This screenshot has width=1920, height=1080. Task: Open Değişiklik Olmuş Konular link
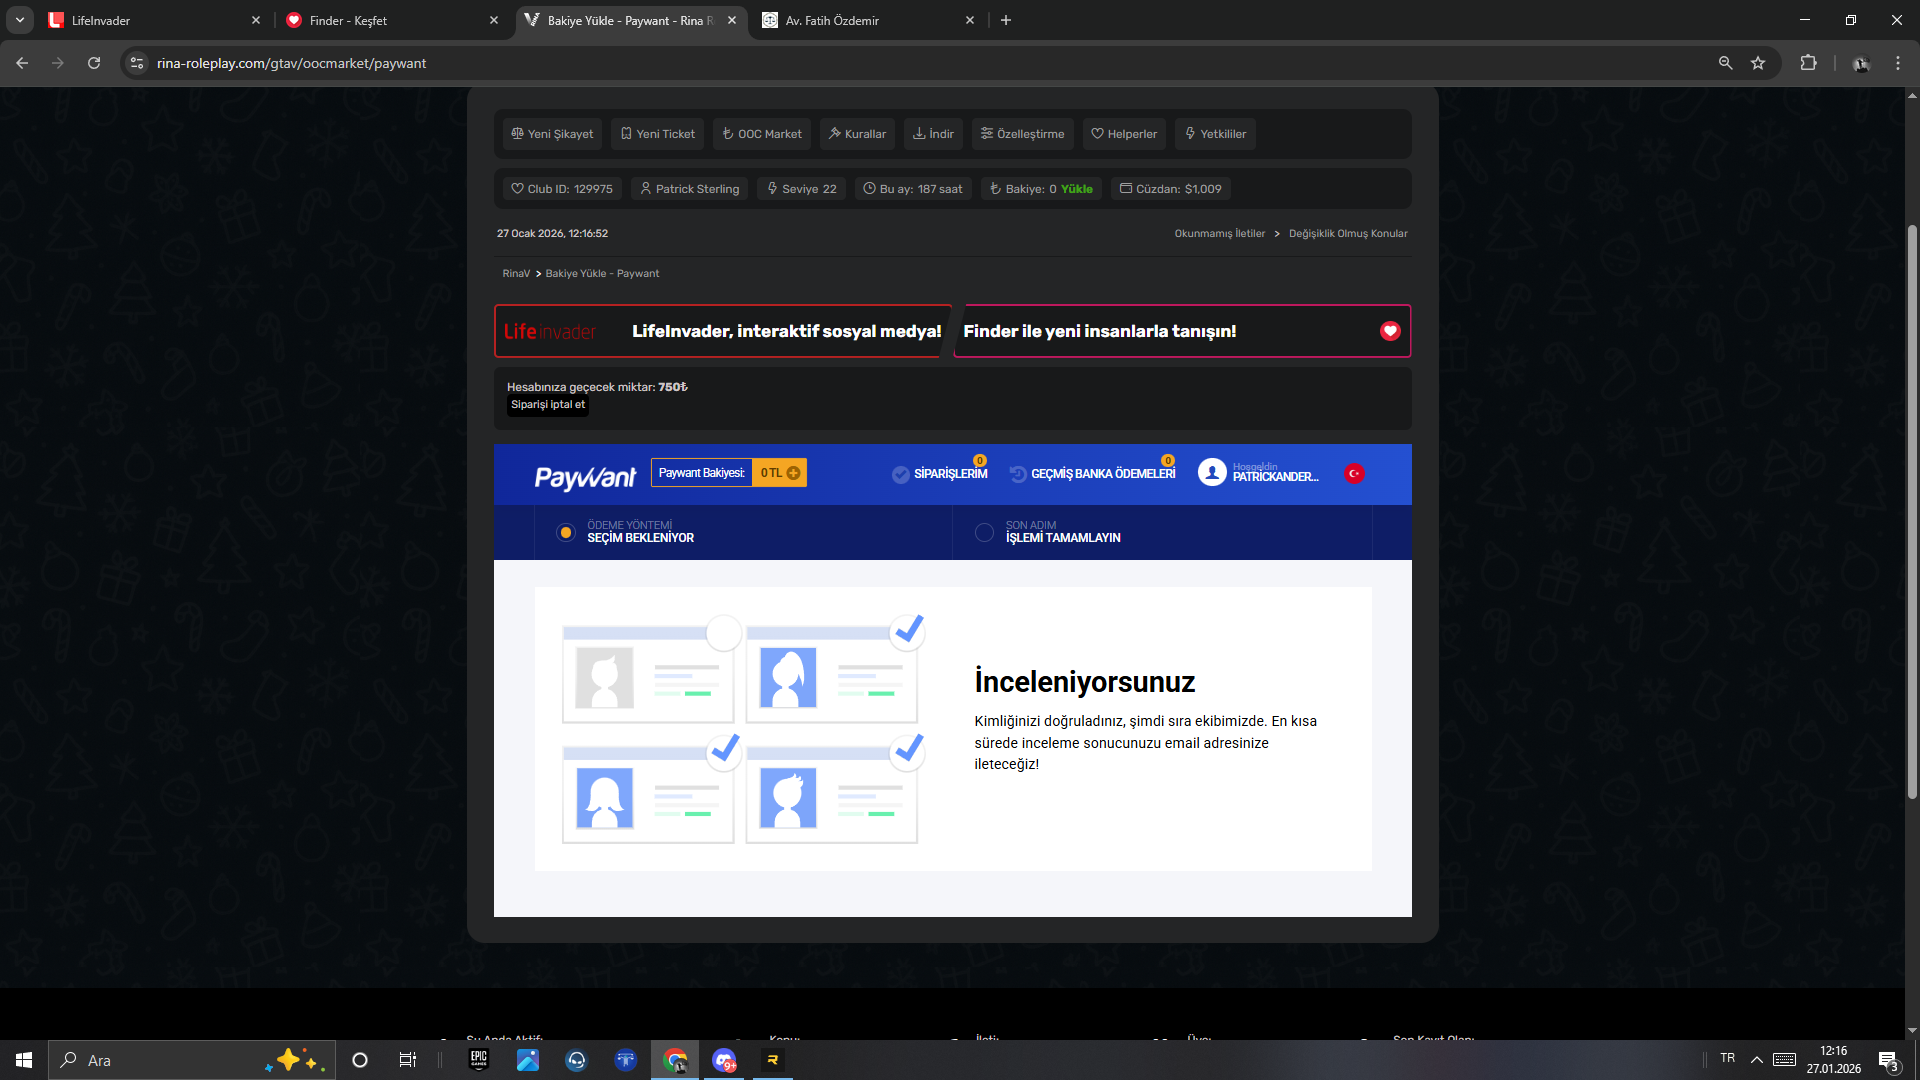coord(1348,234)
